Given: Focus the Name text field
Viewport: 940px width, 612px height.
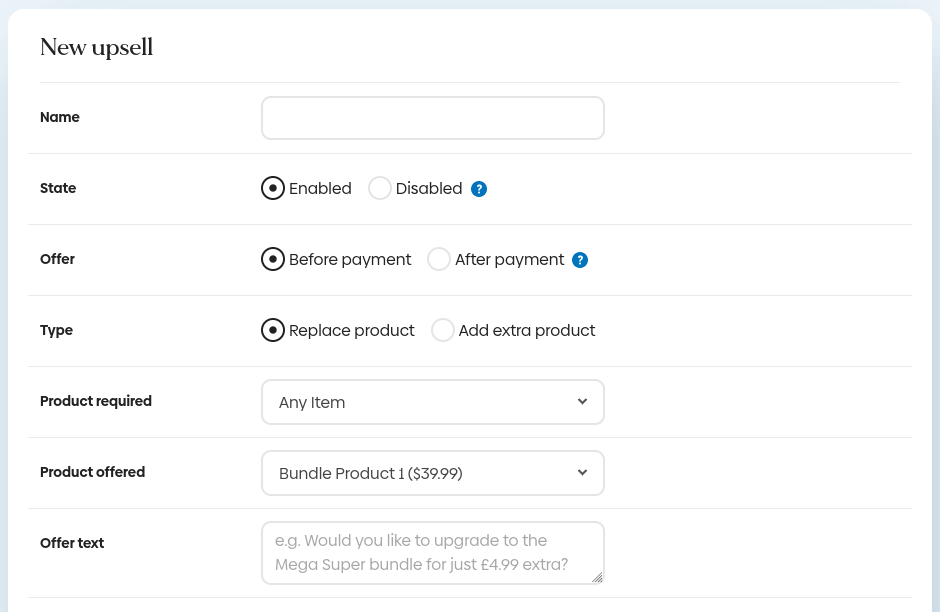Looking at the screenshot, I should tap(432, 118).
